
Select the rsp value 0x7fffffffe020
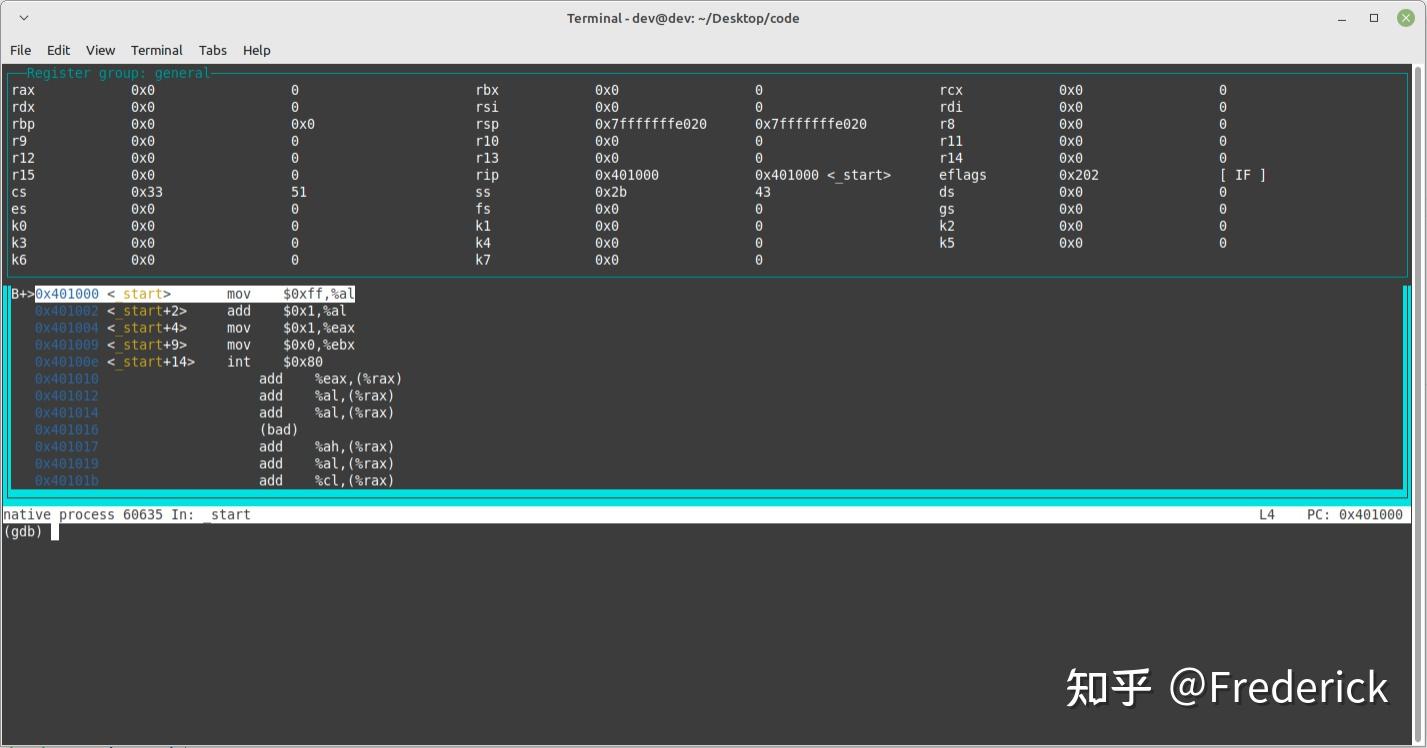[650, 124]
